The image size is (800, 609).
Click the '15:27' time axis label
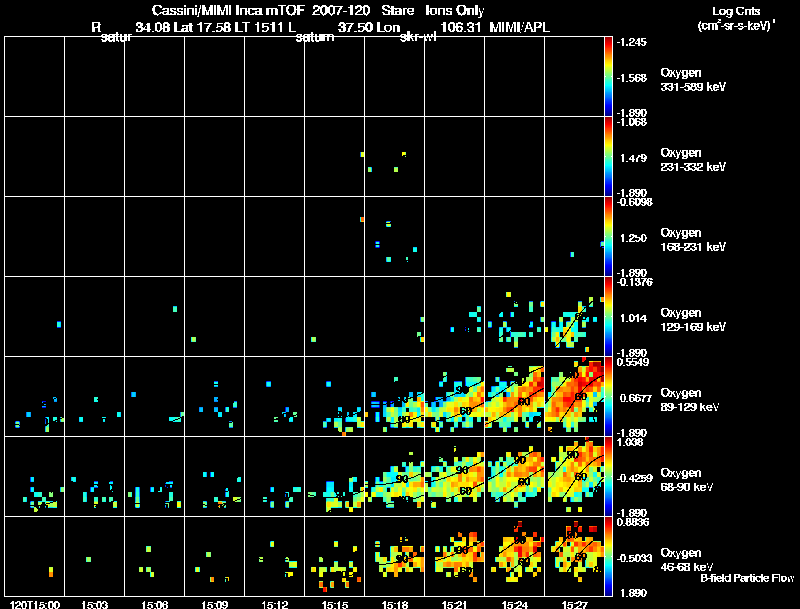574,604
